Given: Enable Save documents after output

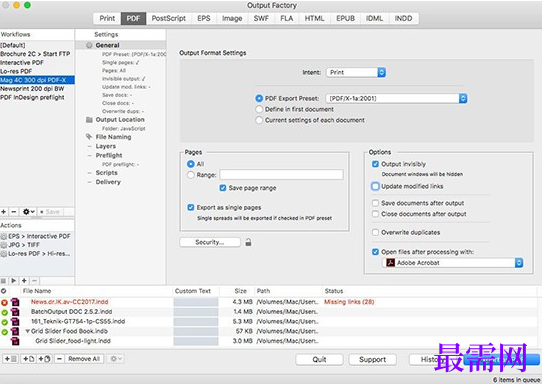Looking at the screenshot, I should (x=375, y=203).
